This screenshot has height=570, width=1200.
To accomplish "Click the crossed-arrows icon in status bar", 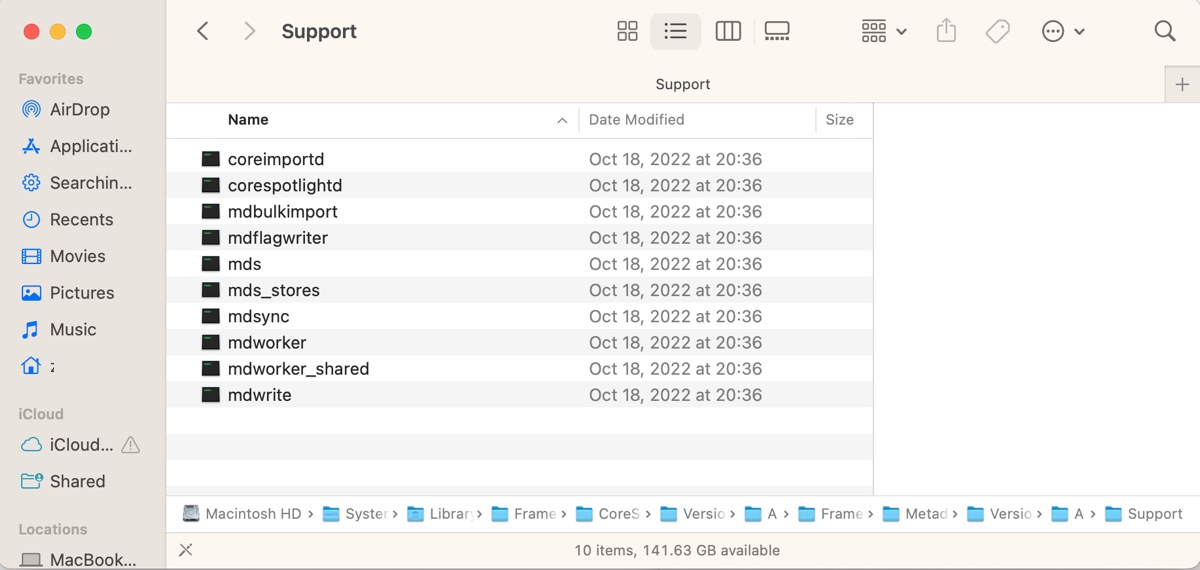I will coord(185,550).
